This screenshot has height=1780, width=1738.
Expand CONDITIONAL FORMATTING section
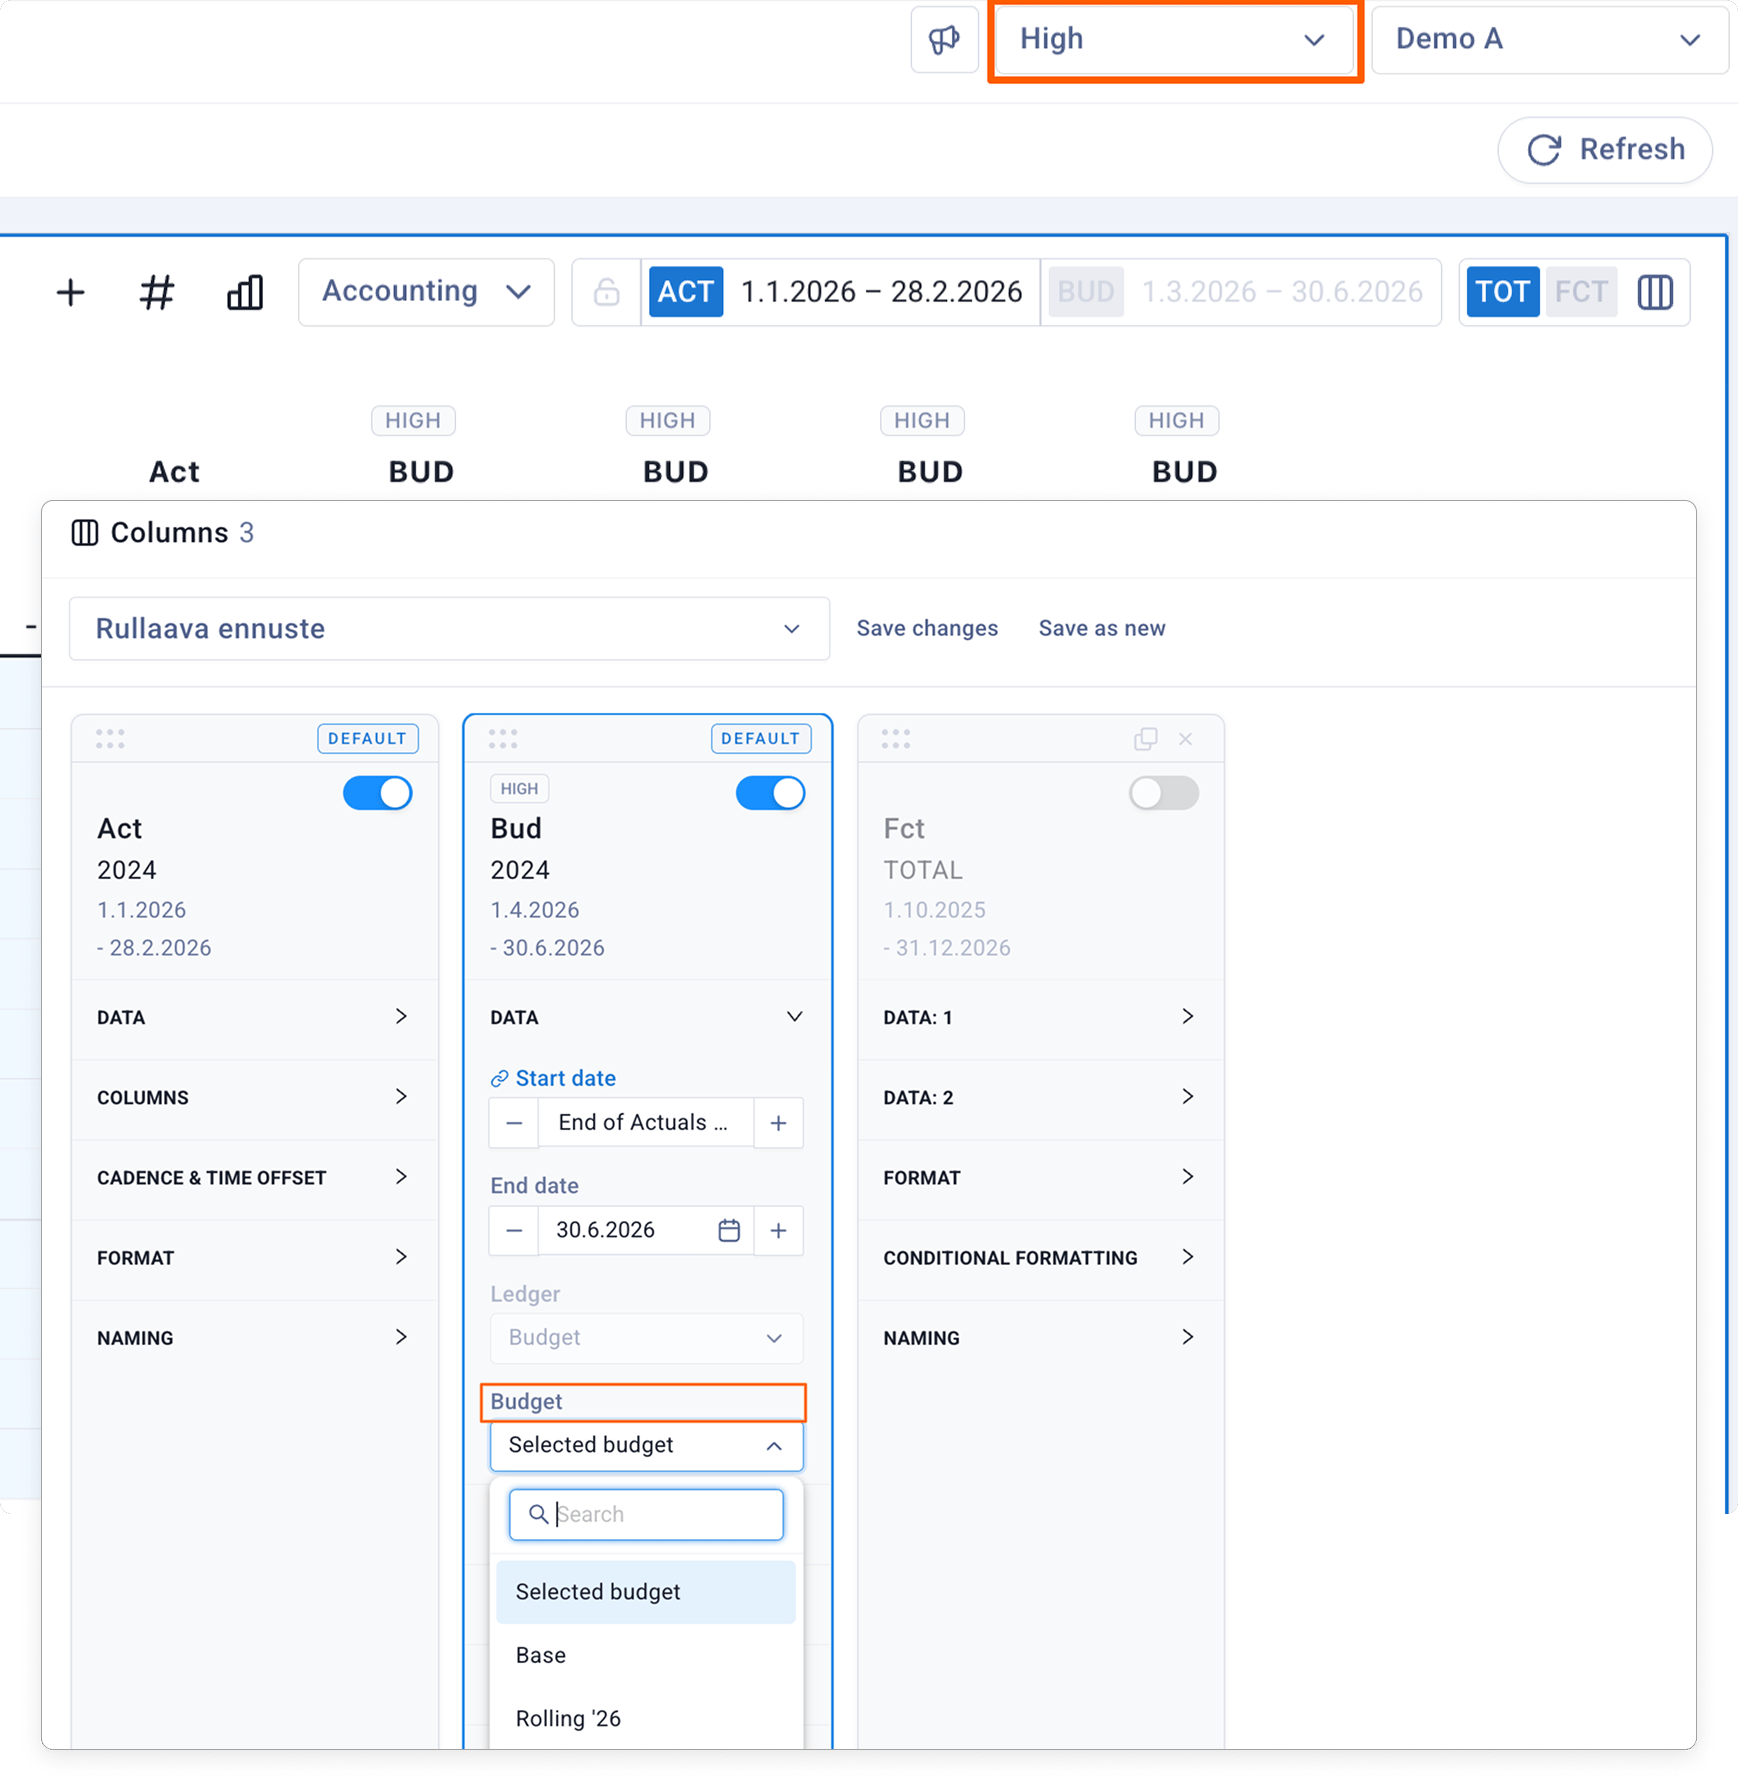(x=1041, y=1258)
